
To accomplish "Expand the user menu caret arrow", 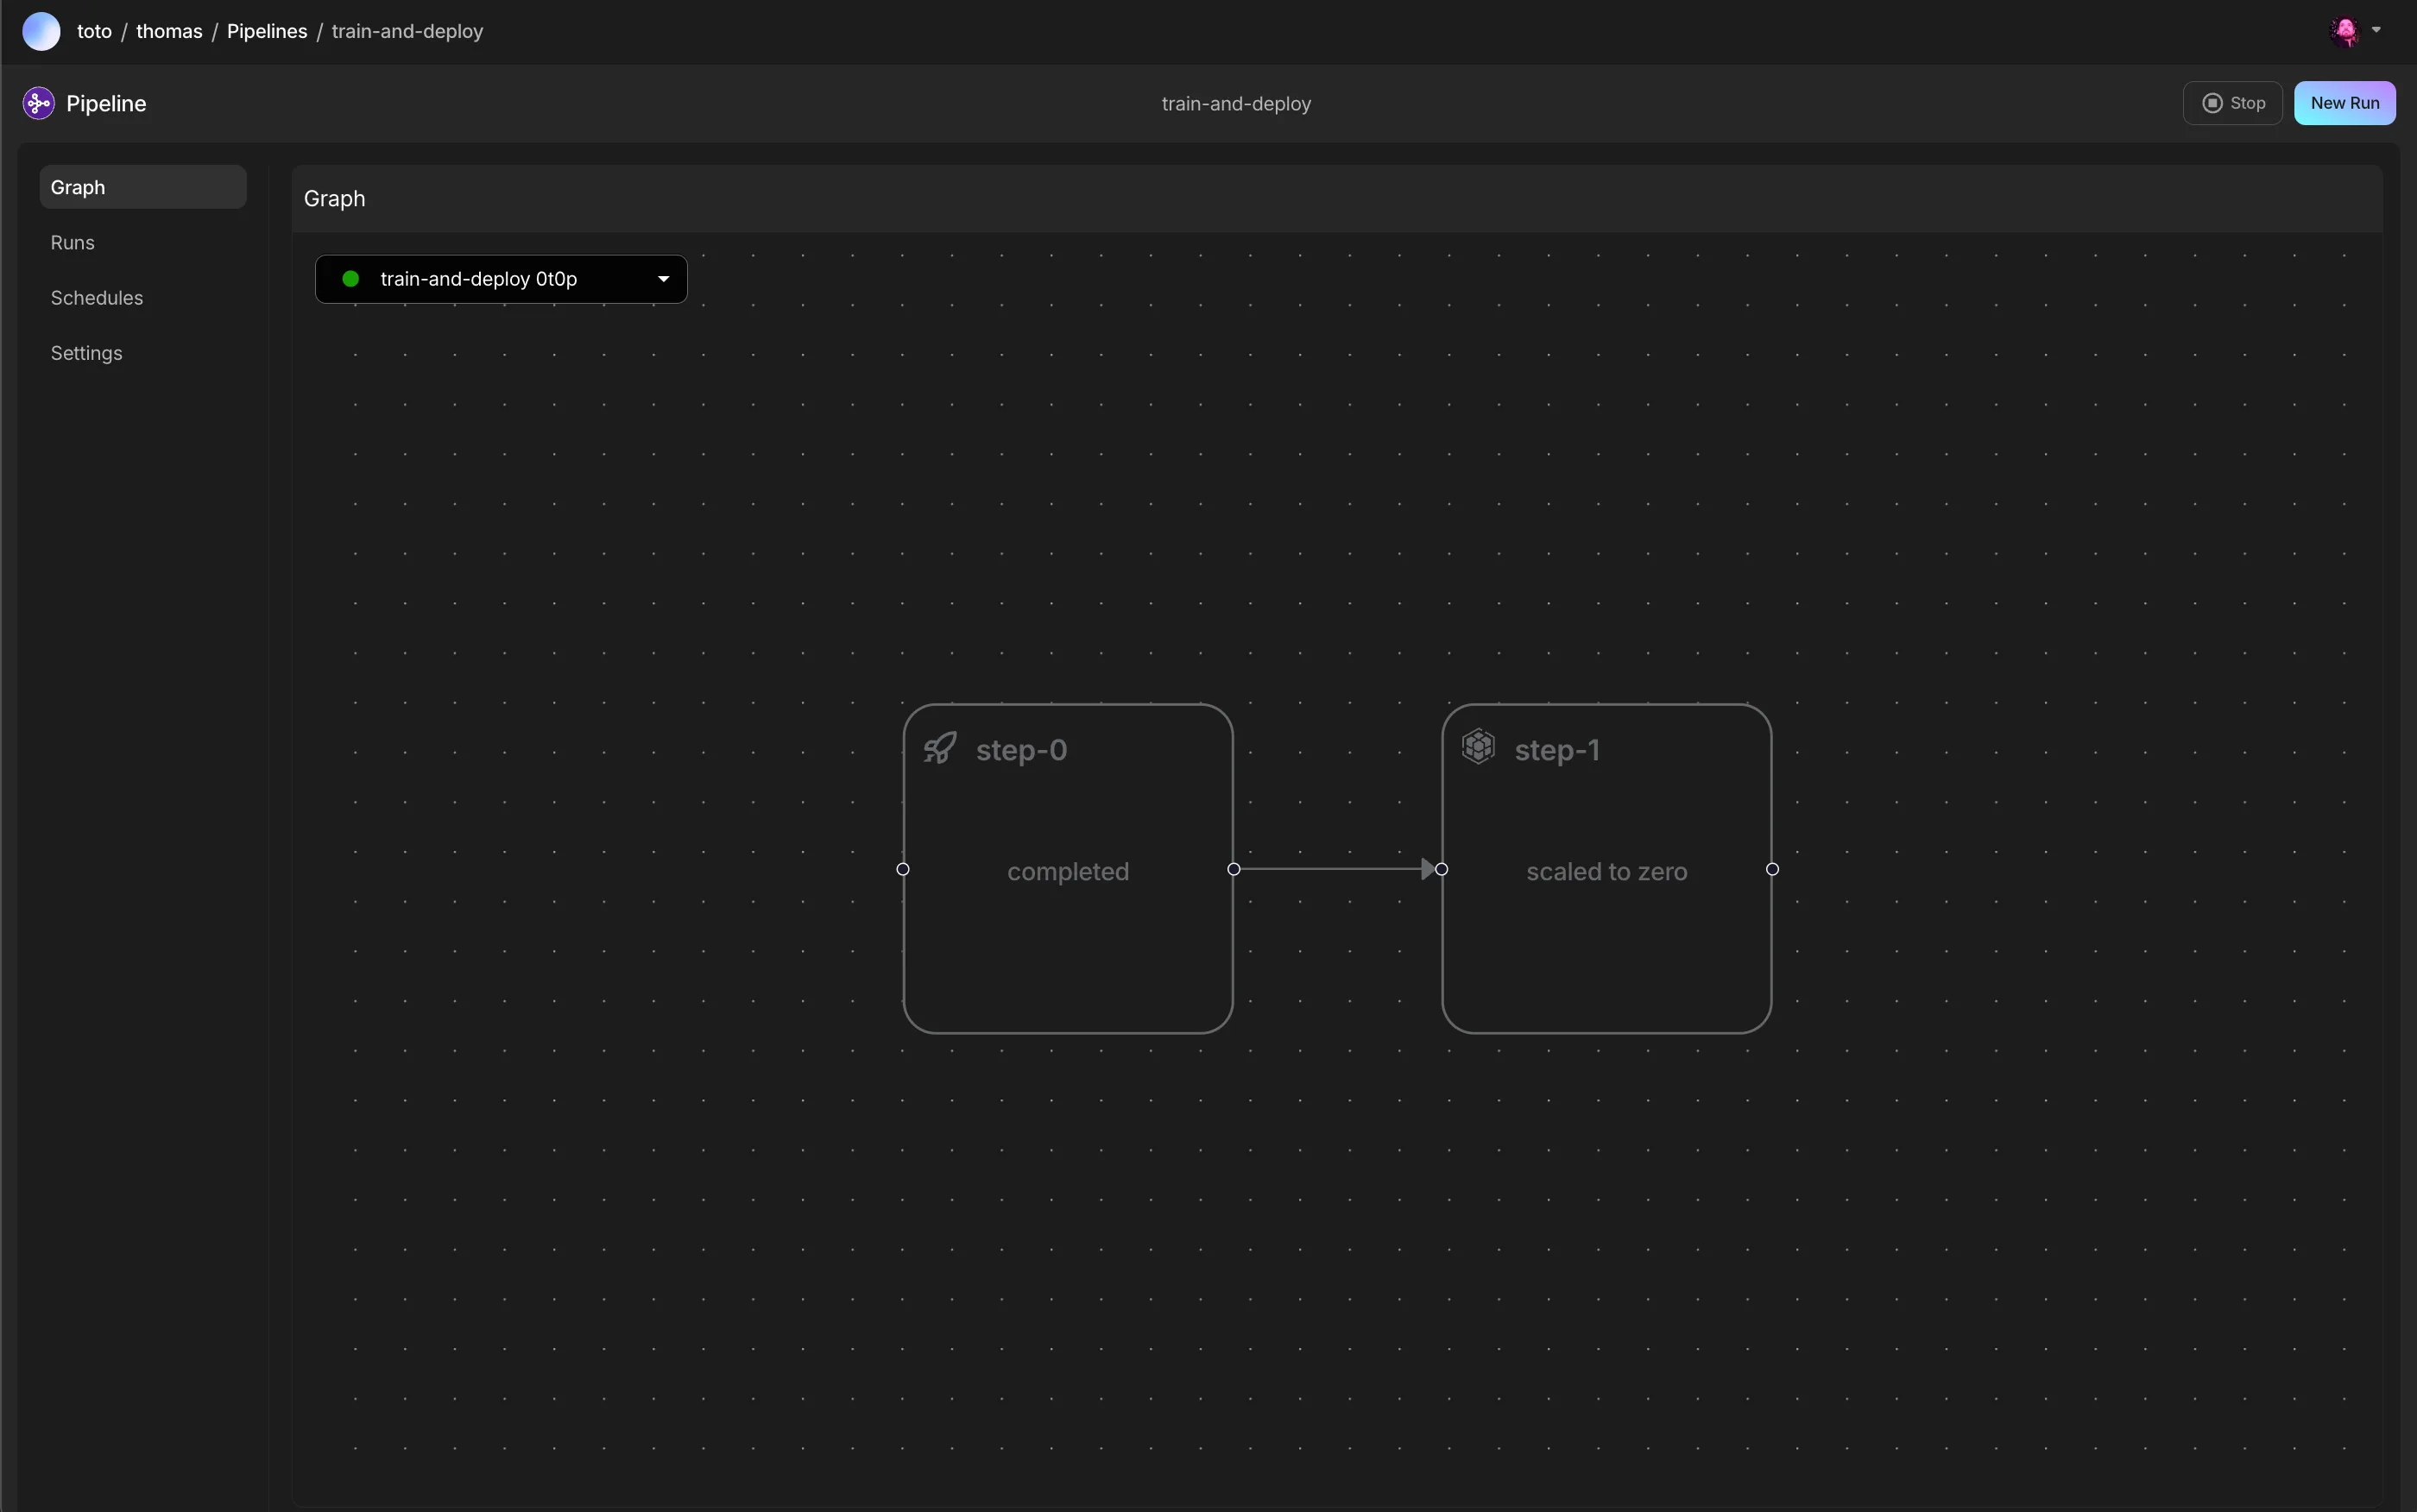I will point(2377,30).
